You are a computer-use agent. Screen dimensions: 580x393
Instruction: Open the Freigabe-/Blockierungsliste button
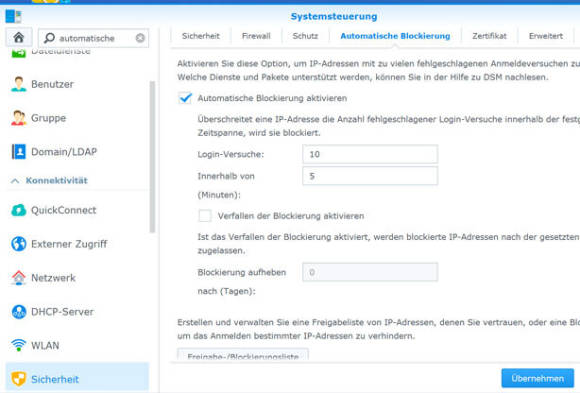pyautogui.click(x=243, y=355)
